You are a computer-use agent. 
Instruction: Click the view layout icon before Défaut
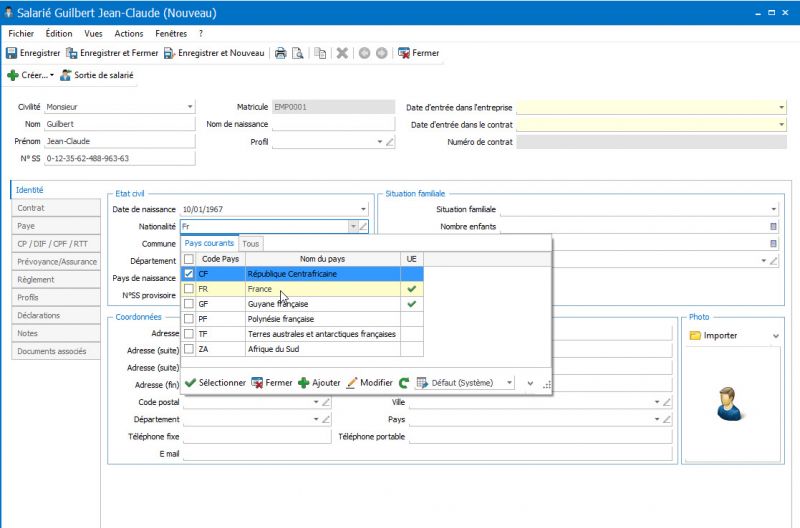[x=422, y=383]
